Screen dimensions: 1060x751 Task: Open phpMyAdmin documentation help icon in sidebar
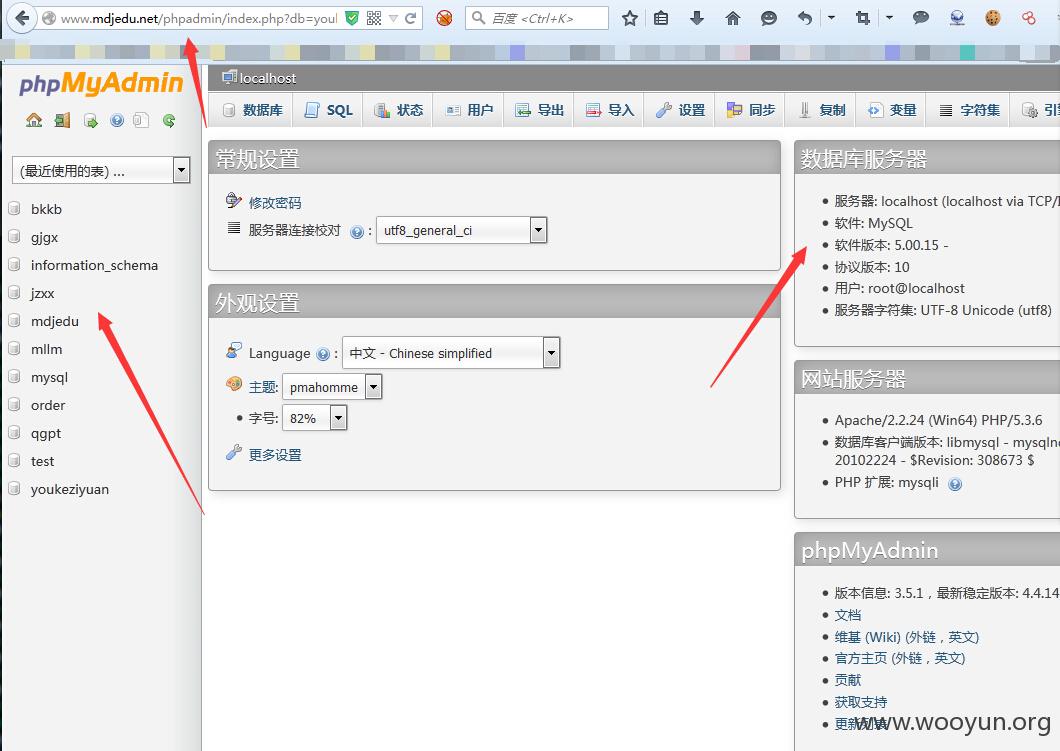point(117,120)
